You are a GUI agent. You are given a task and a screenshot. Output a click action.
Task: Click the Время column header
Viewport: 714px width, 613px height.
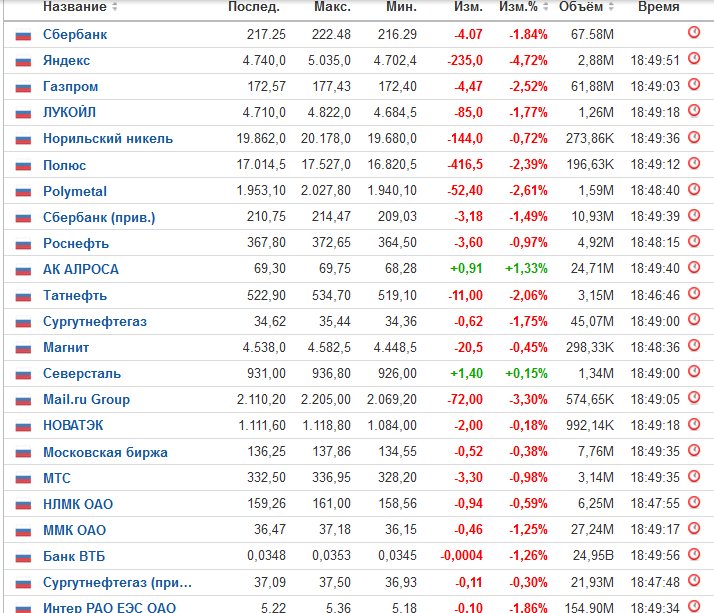(659, 6)
